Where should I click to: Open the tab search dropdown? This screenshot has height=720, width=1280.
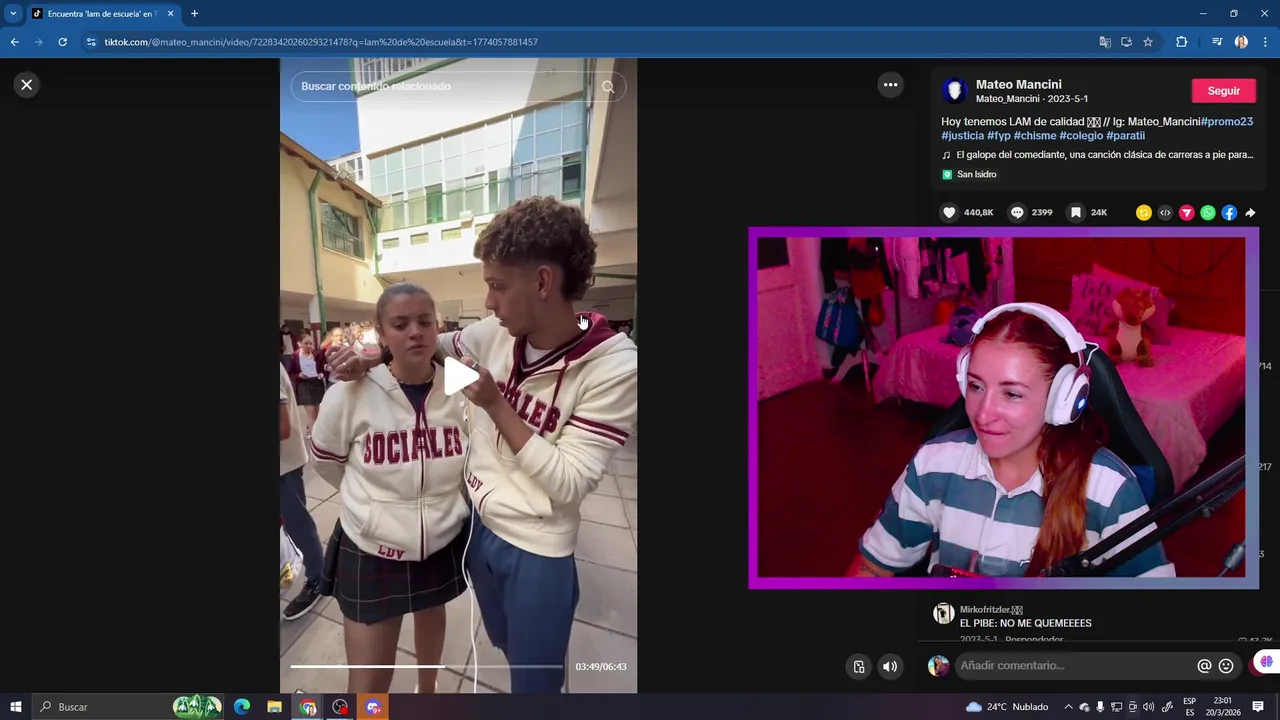13,14
